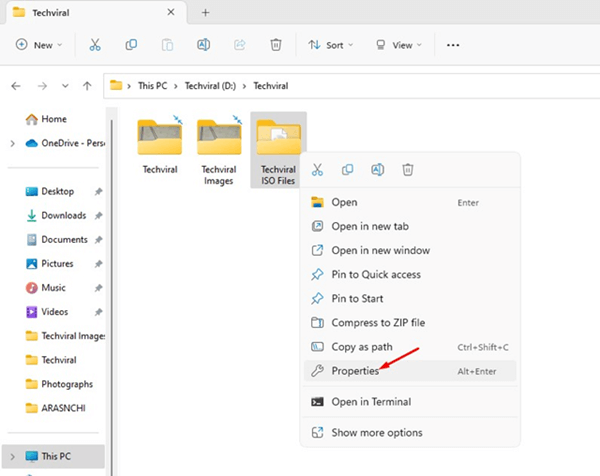Expand the This PC tree node
Screen dimensions: 600x476
coord(11,456)
